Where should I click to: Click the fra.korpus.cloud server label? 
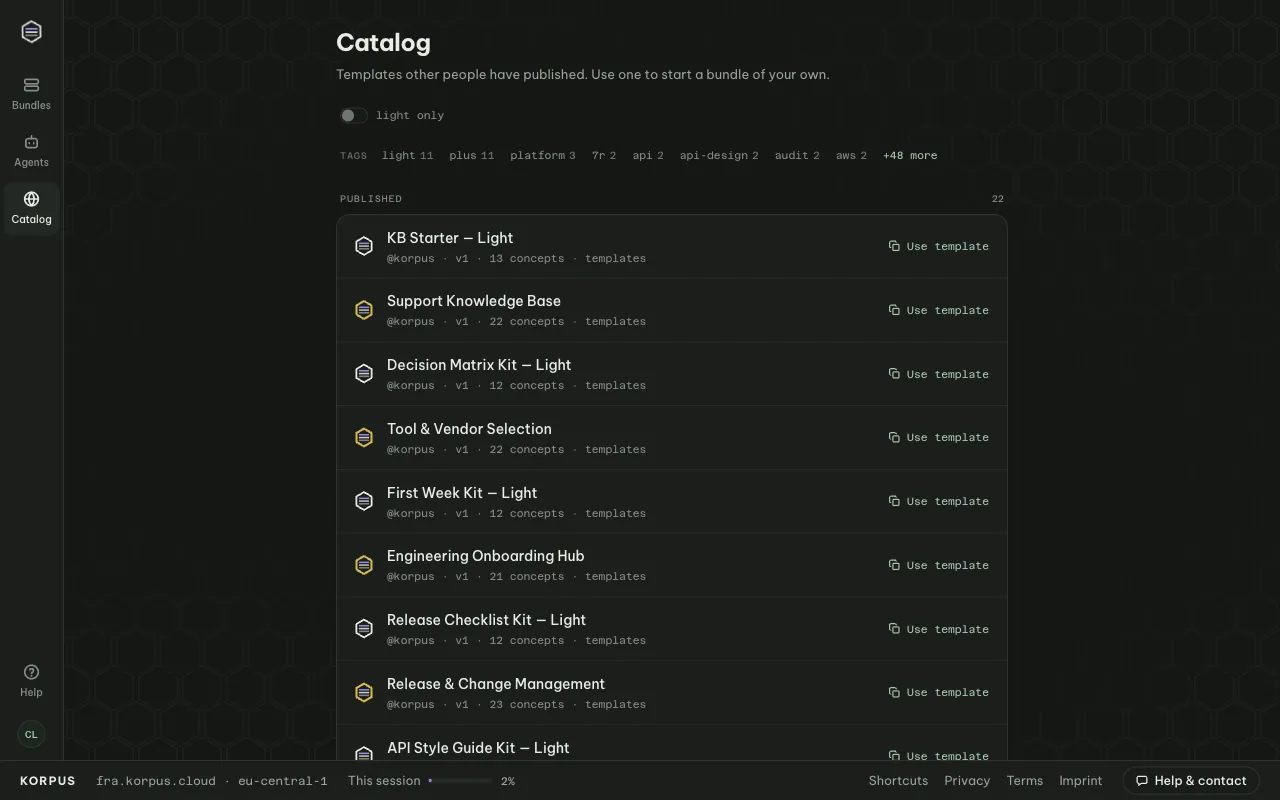(x=156, y=781)
